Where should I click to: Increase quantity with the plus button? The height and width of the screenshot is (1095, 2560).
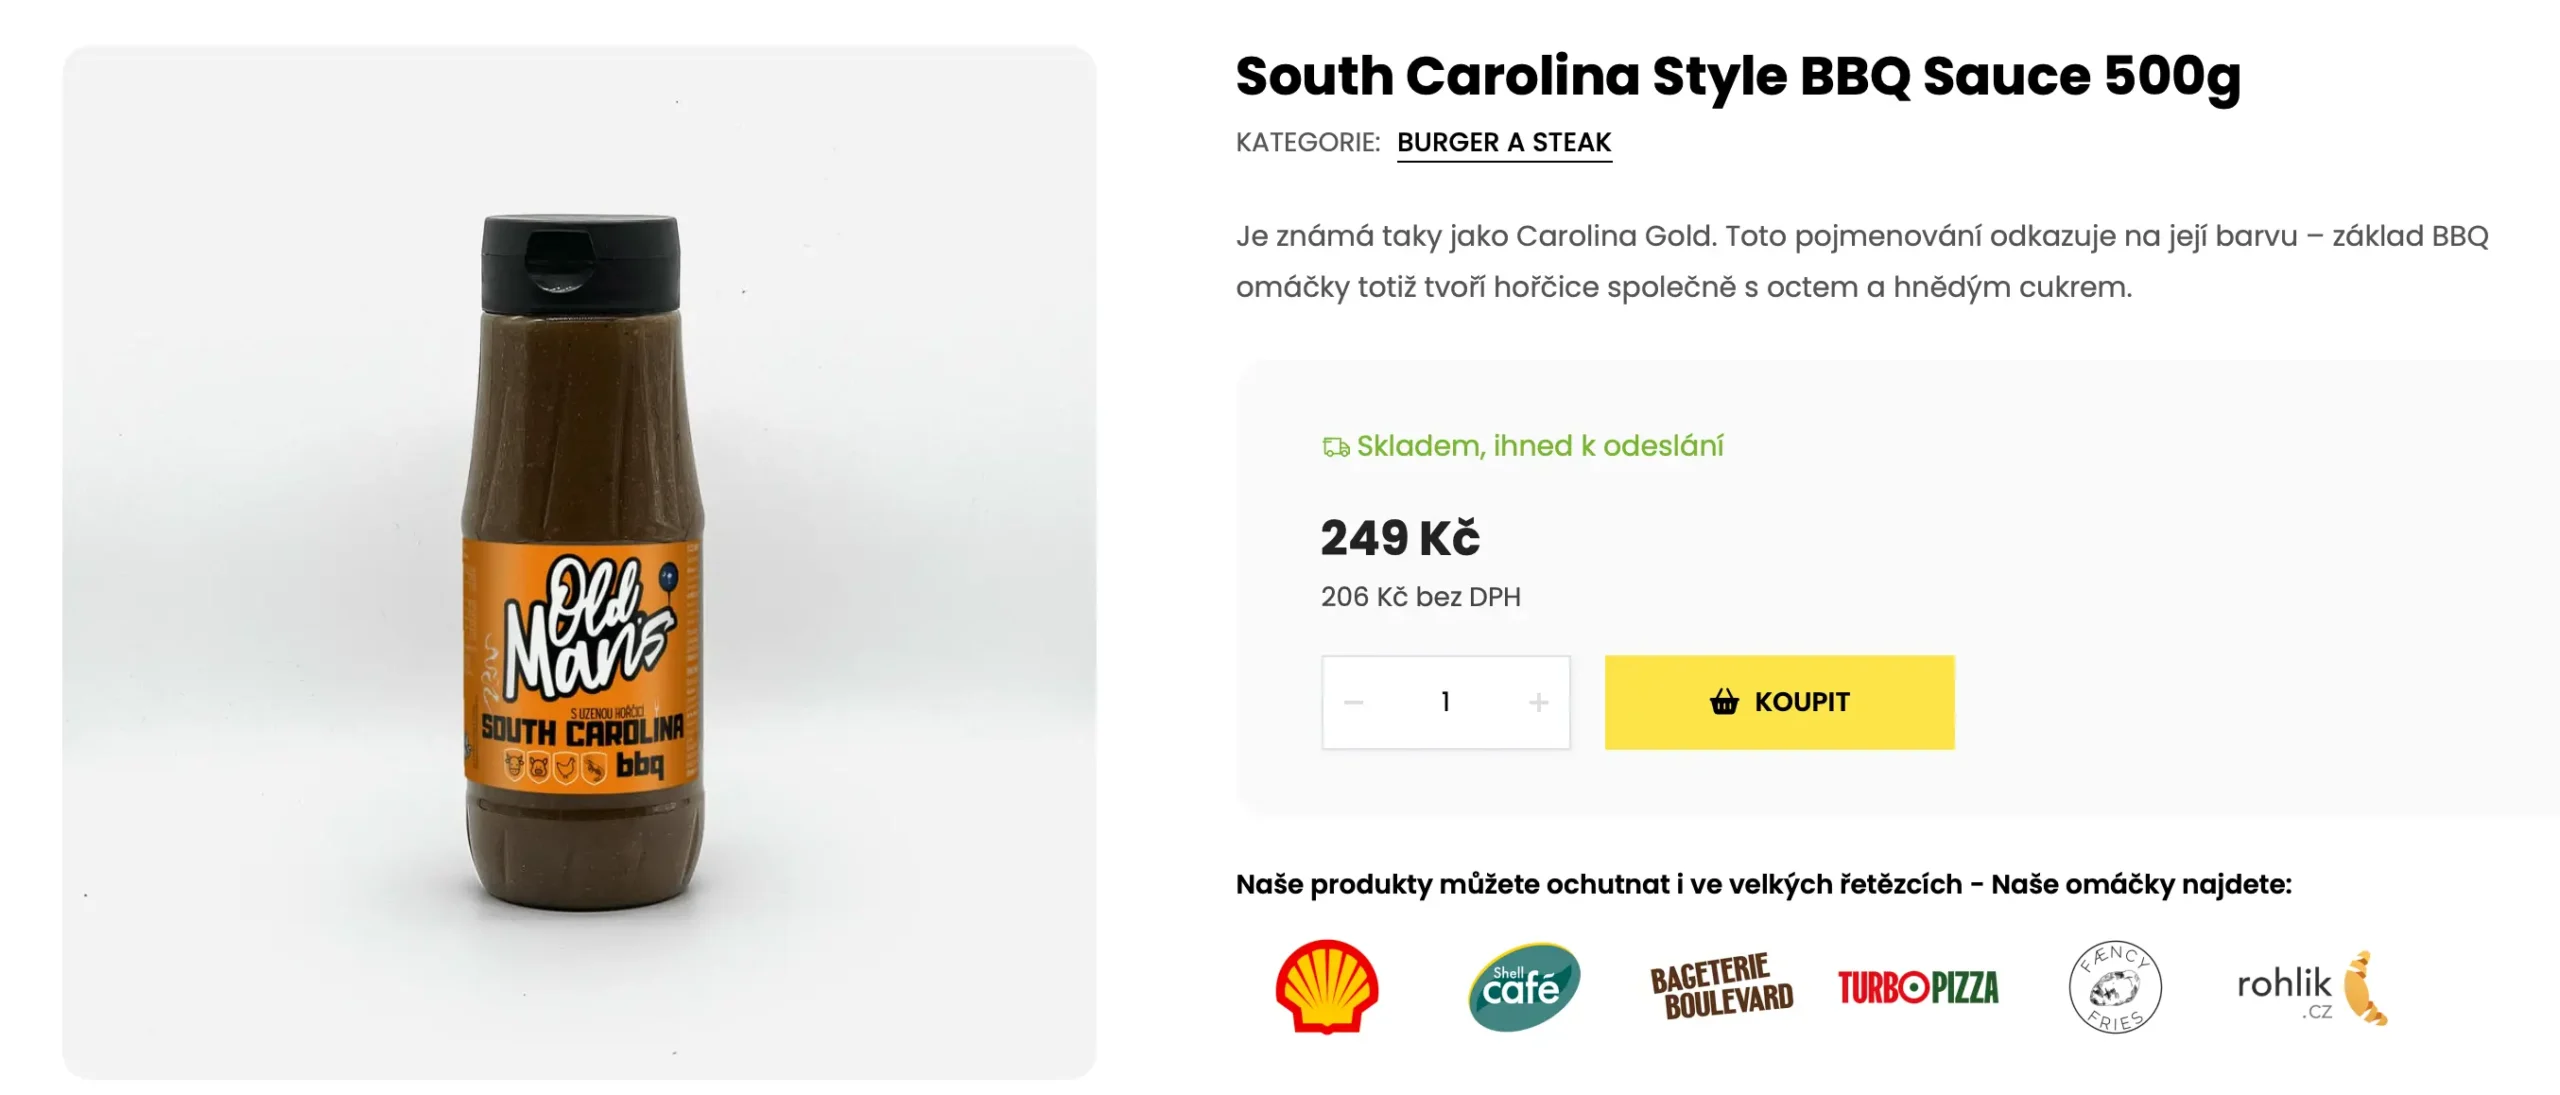tap(1538, 702)
